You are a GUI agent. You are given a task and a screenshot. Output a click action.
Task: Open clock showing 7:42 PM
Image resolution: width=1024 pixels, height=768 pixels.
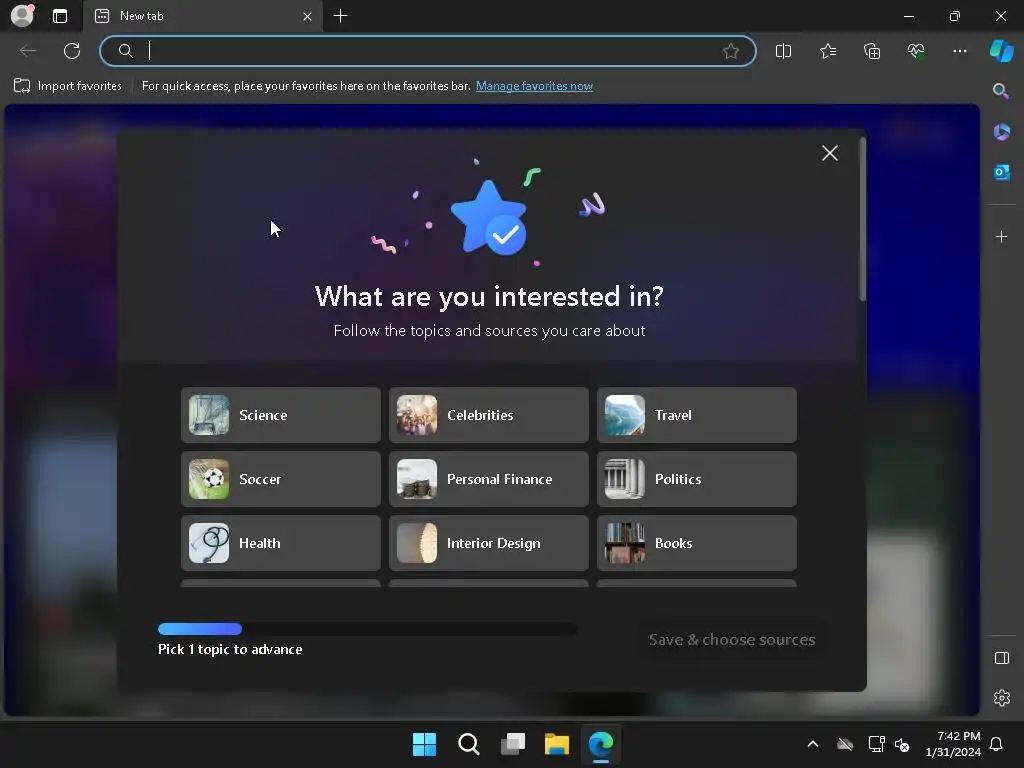[x=953, y=744]
